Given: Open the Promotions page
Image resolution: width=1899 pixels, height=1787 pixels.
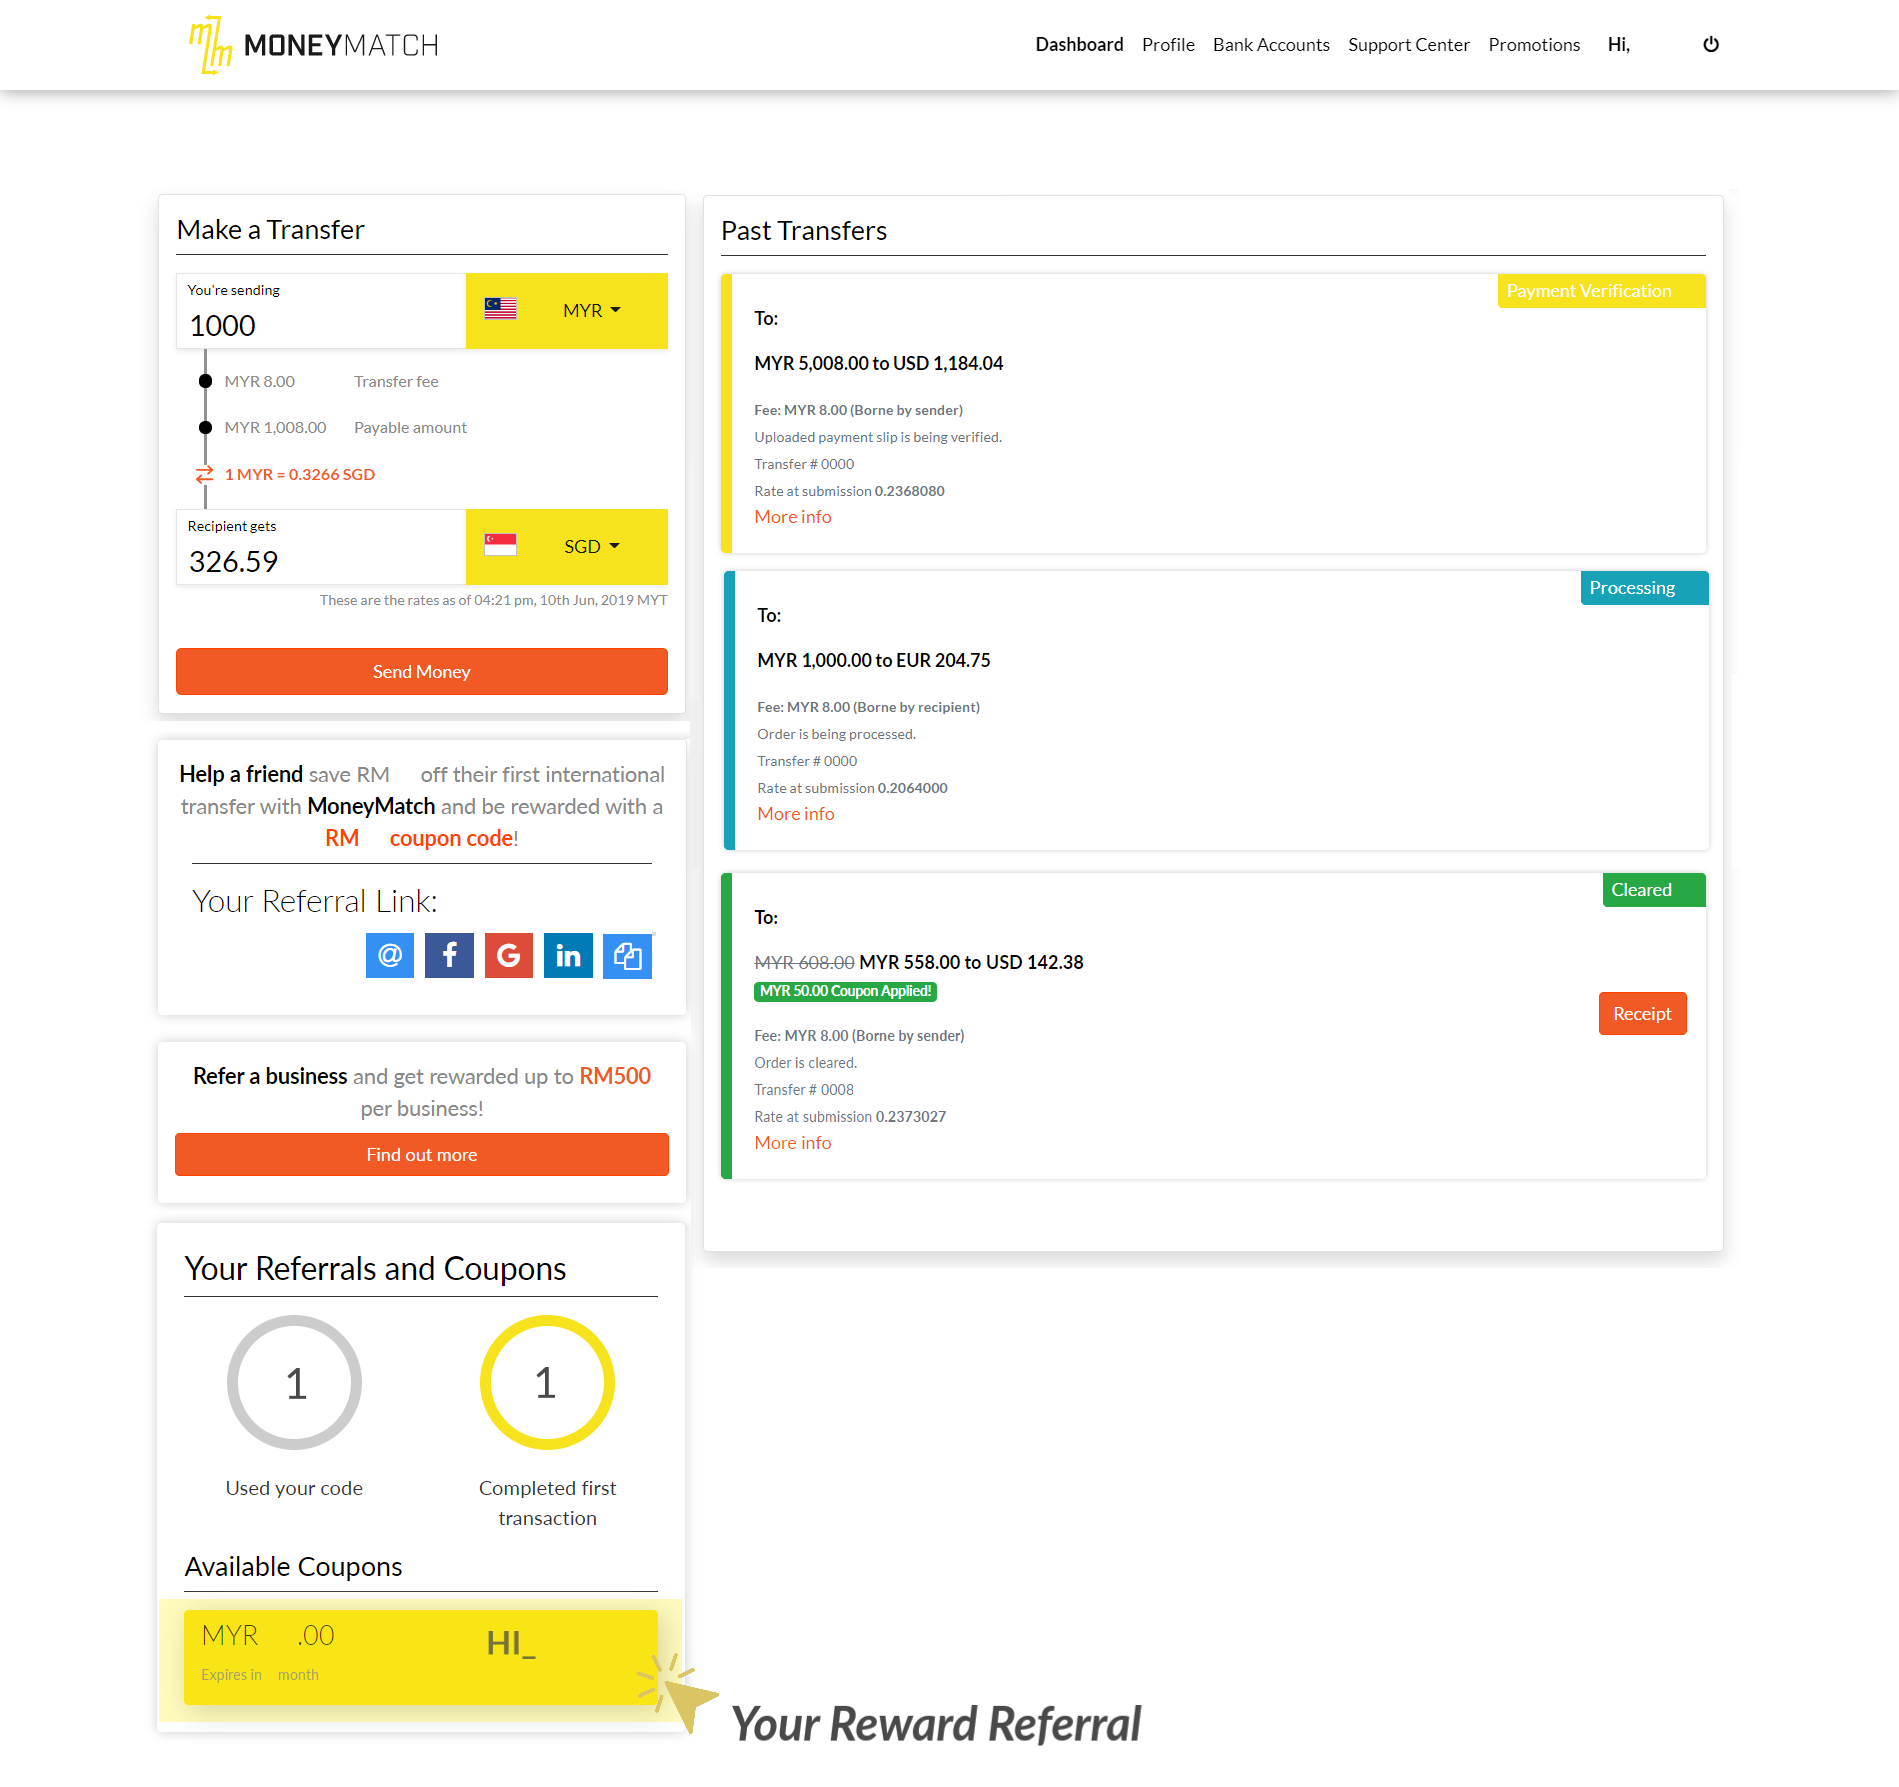Looking at the screenshot, I should (1533, 45).
